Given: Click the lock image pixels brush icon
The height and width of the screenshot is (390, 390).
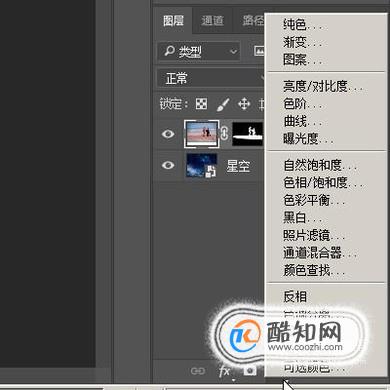Looking at the screenshot, I should 223,104.
